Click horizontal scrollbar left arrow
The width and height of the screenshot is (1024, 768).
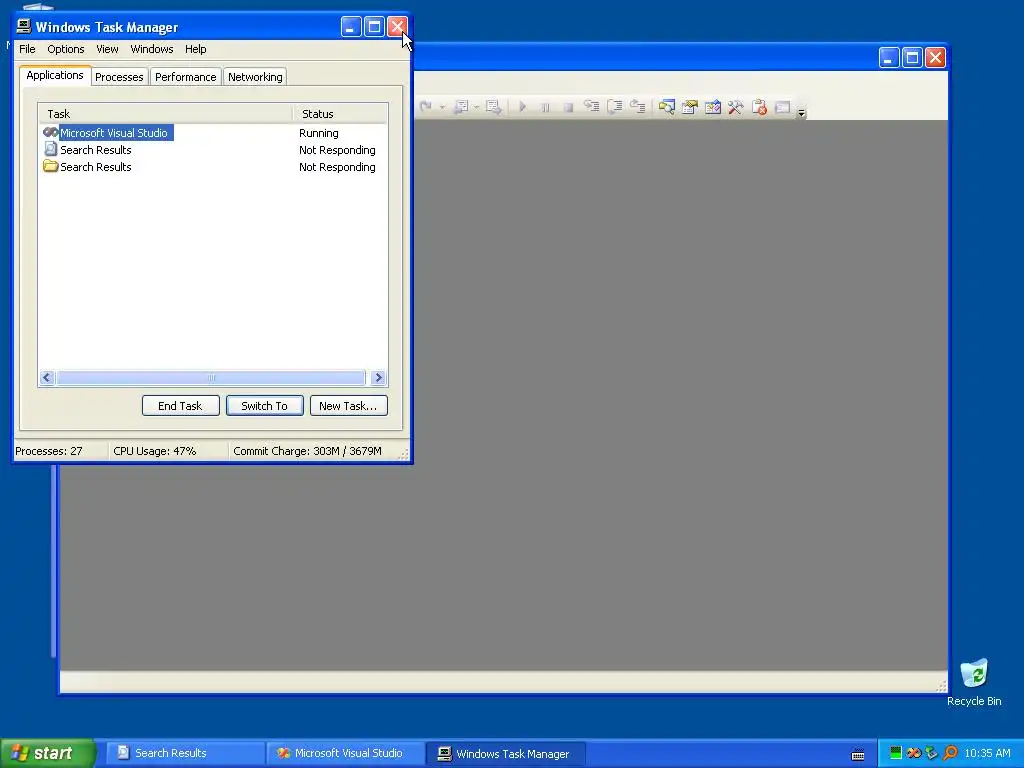click(46, 377)
